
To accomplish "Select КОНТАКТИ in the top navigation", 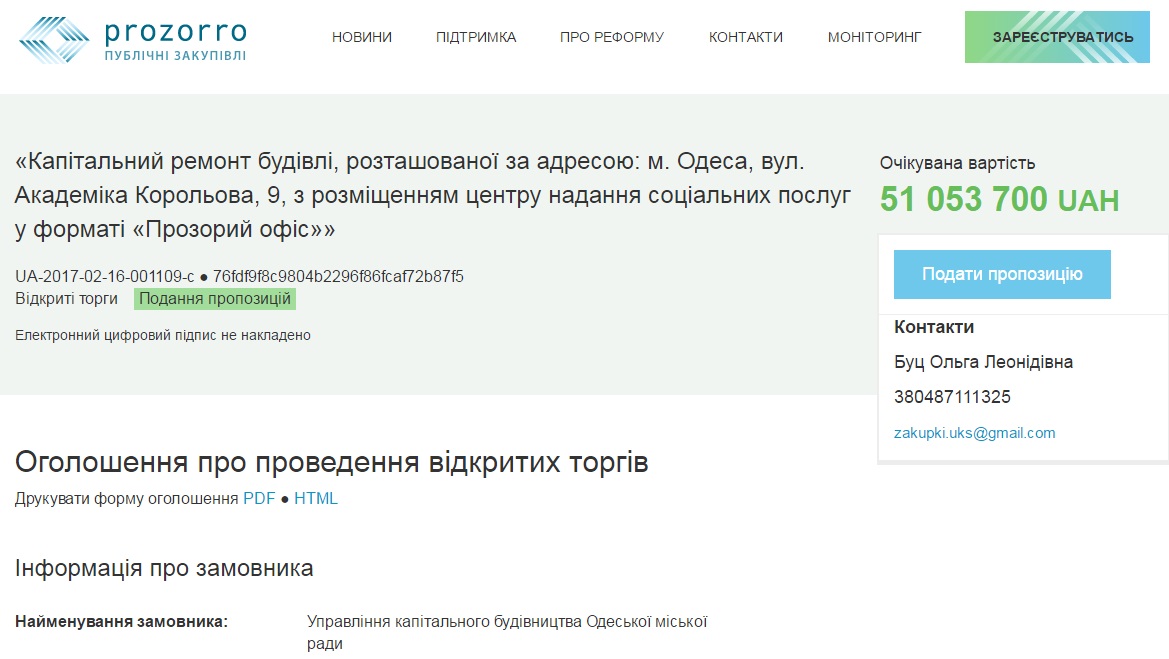I will [x=746, y=37].
